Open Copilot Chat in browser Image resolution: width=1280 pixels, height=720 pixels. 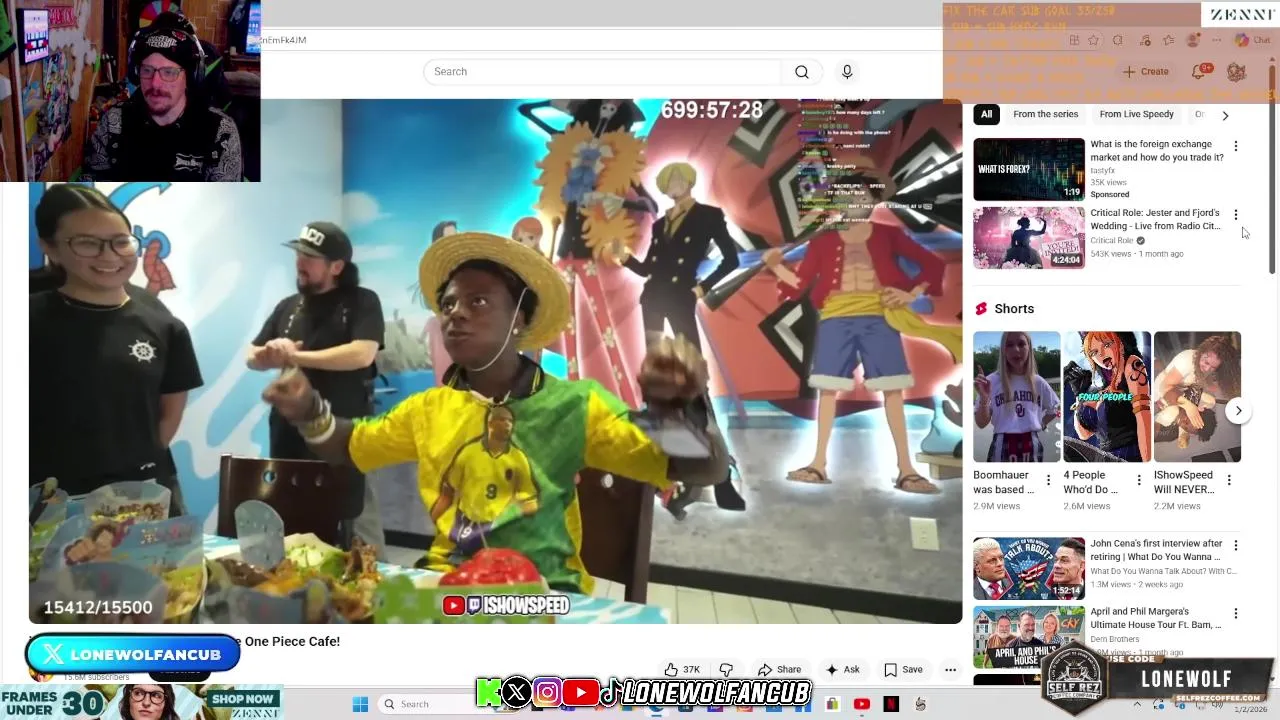tap(1253, 40)
